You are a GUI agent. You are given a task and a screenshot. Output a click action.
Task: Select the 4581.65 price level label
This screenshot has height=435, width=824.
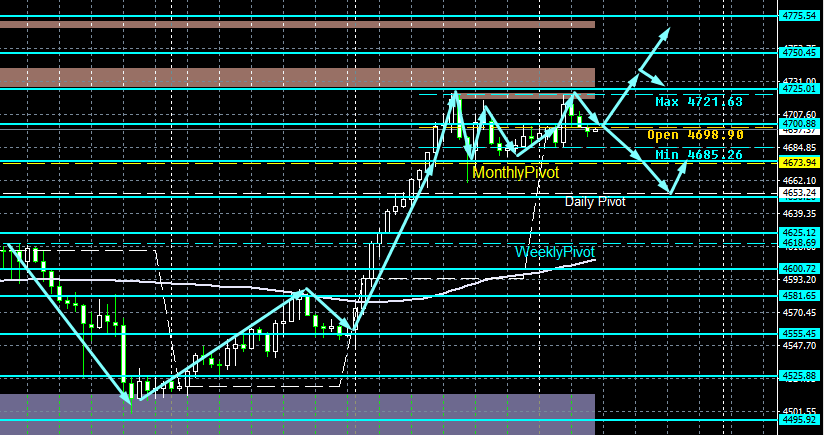tap(799, 295)
